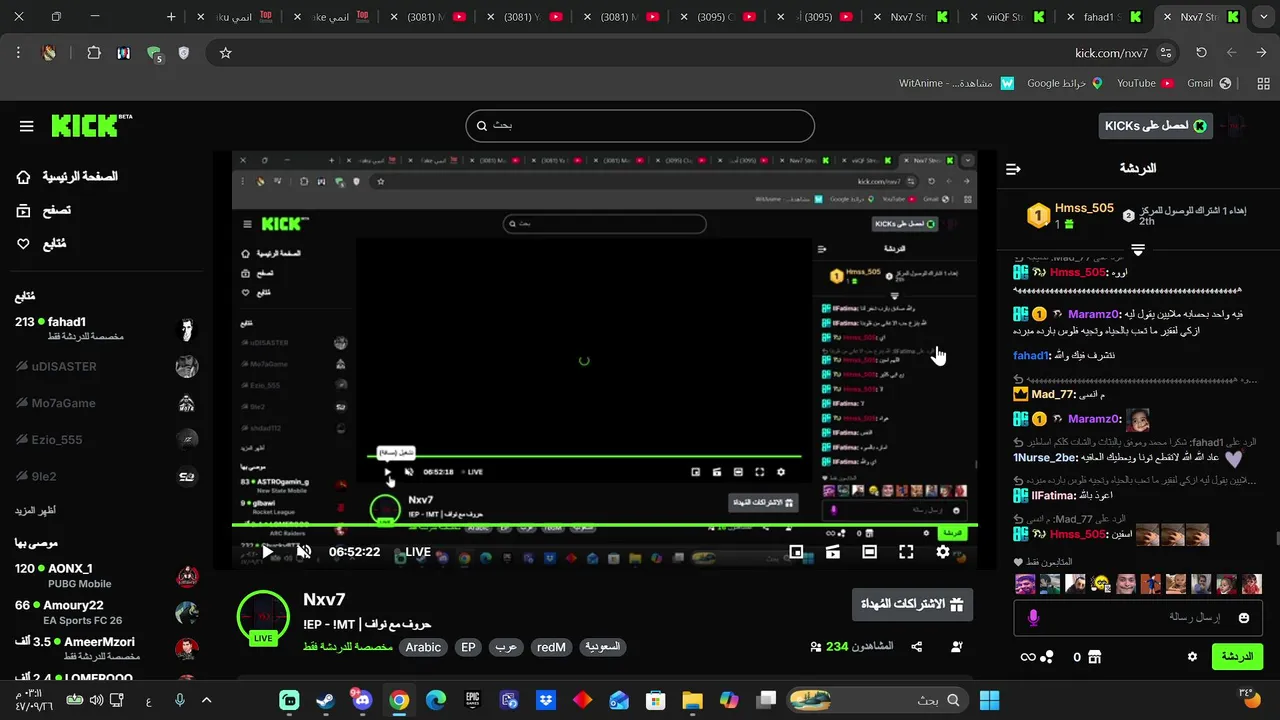Open the chat emoji picker
Image resolution: width=1280 pixels, height=720 pixels.
[1244, 618]
